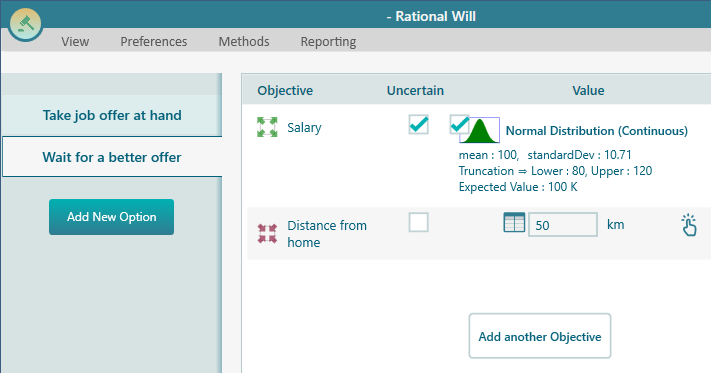The height and width of the screenshot is (373, 711).
Task: Click the Uncertain column header
Action: tap(415, 91)
